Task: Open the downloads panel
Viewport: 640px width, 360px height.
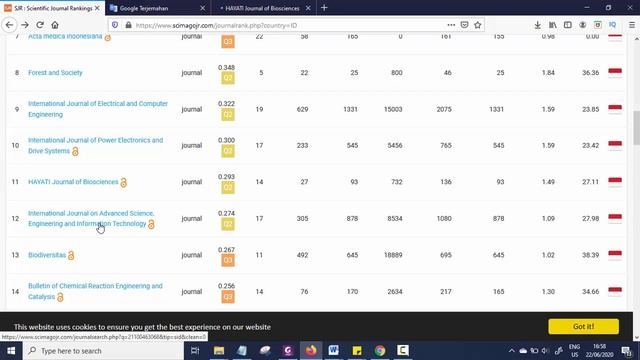Action: (538, 25)
